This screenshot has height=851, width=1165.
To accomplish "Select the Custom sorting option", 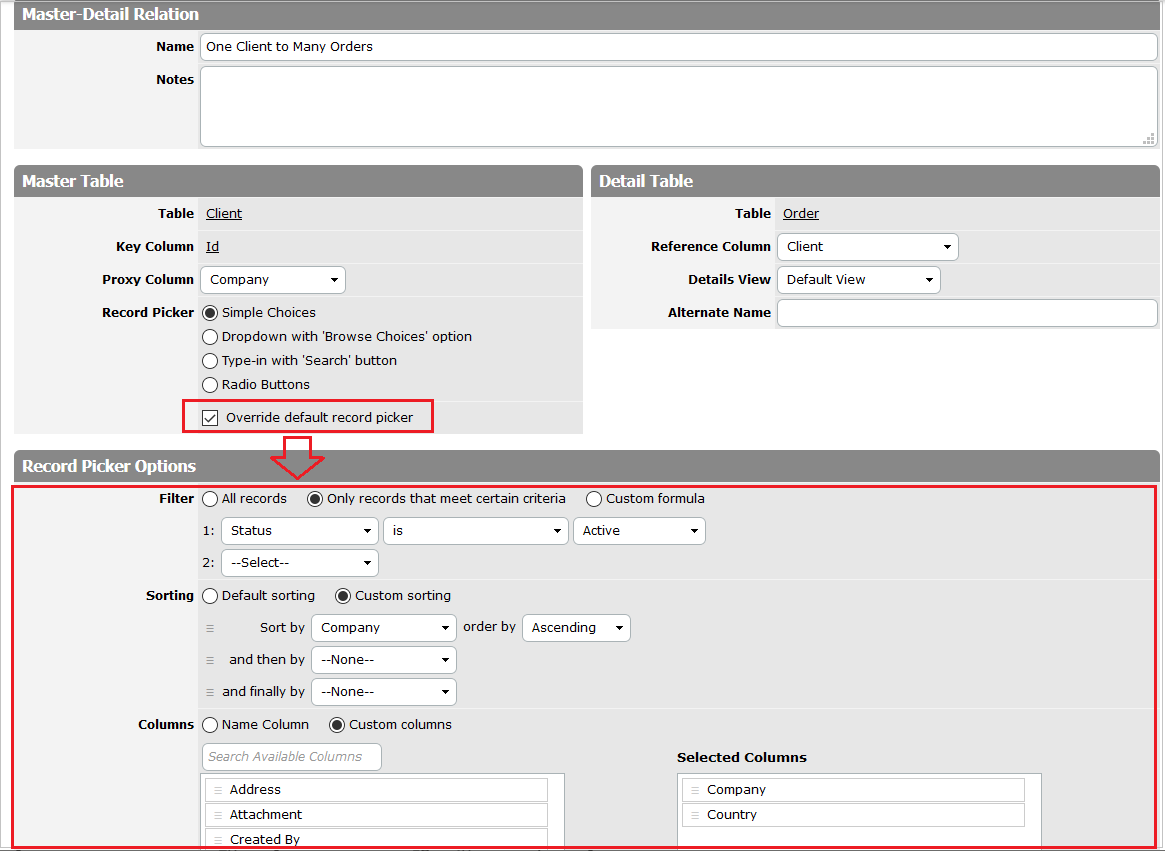I will coord(343,596).
